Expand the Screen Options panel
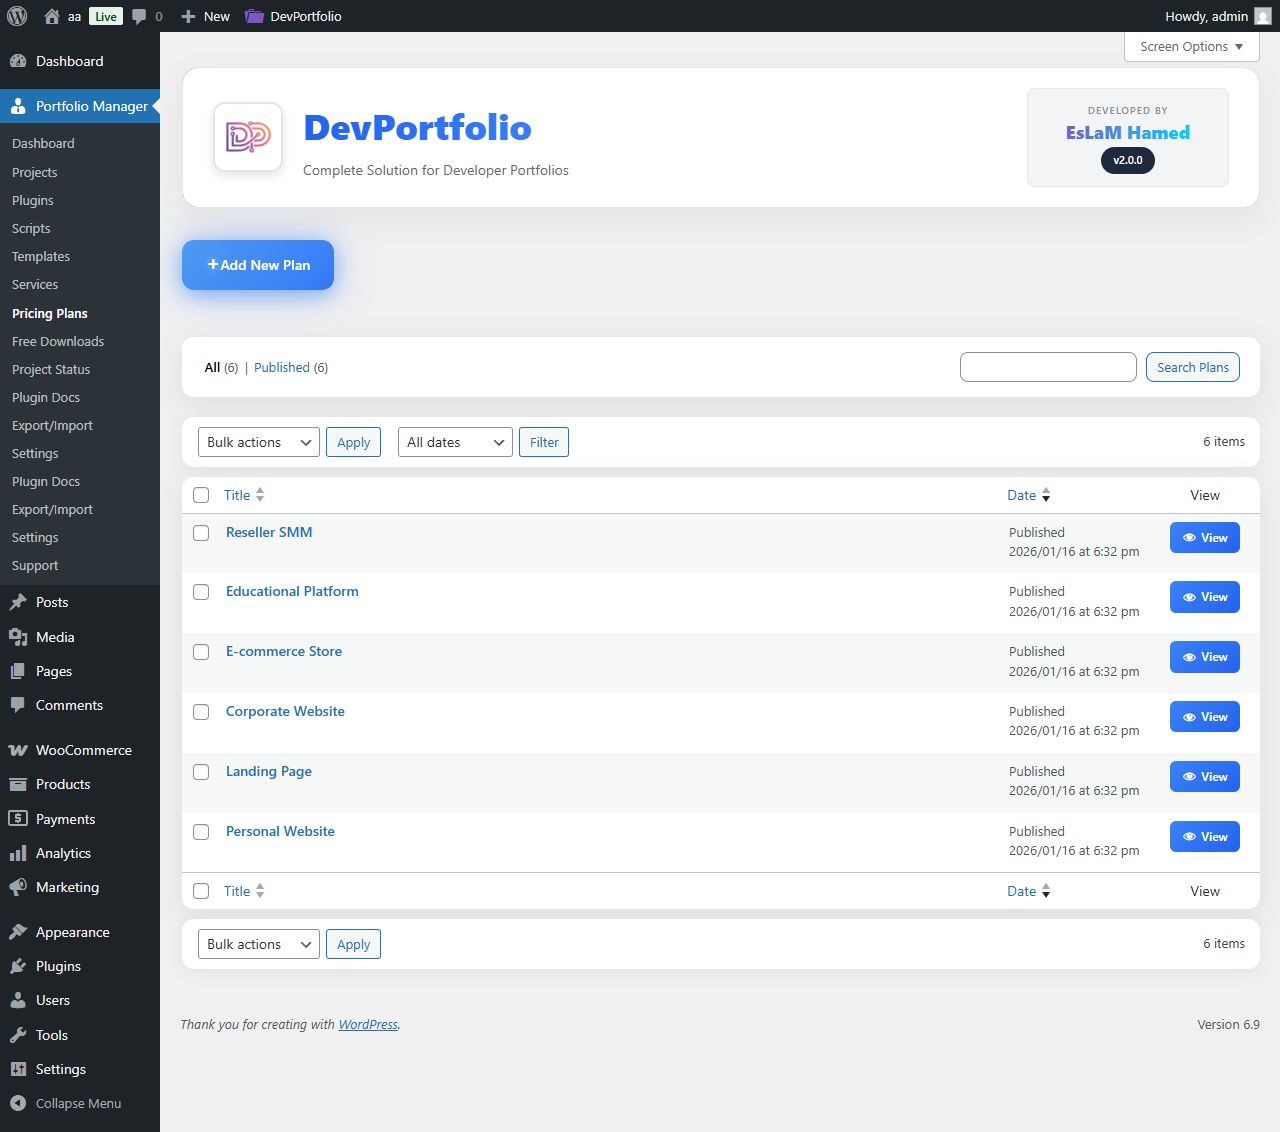Screen dimensions: 1280x1132 [x=1191, y=46]
